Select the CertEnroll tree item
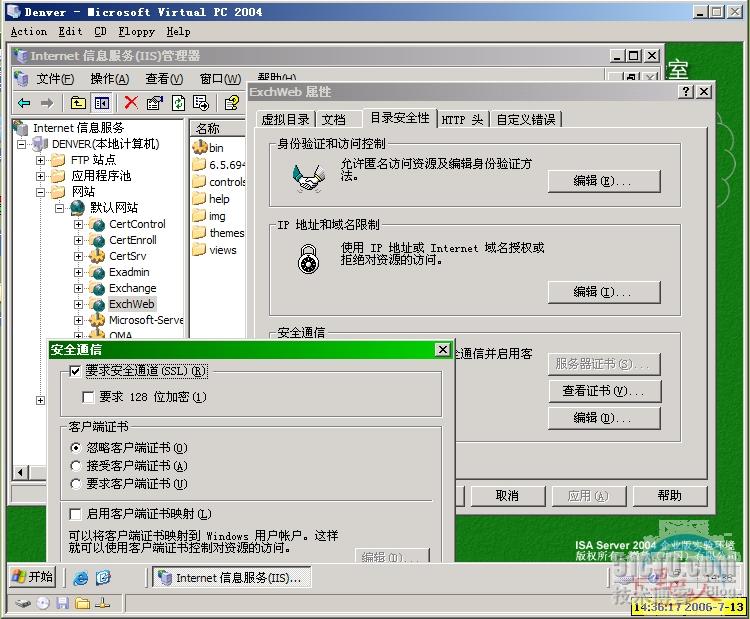Screen dimensions: 750x619 coord(132,240)
